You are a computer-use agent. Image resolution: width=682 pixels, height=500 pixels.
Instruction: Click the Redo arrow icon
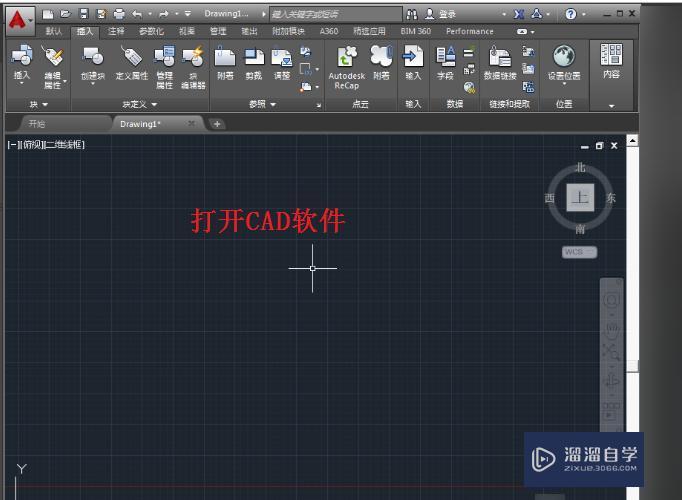click(164, 14)
